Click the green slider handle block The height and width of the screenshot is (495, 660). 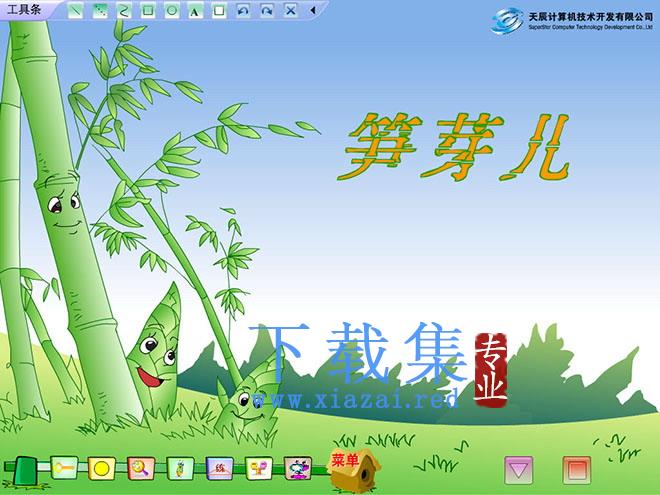pyautogui.click(x=26, y=471)
